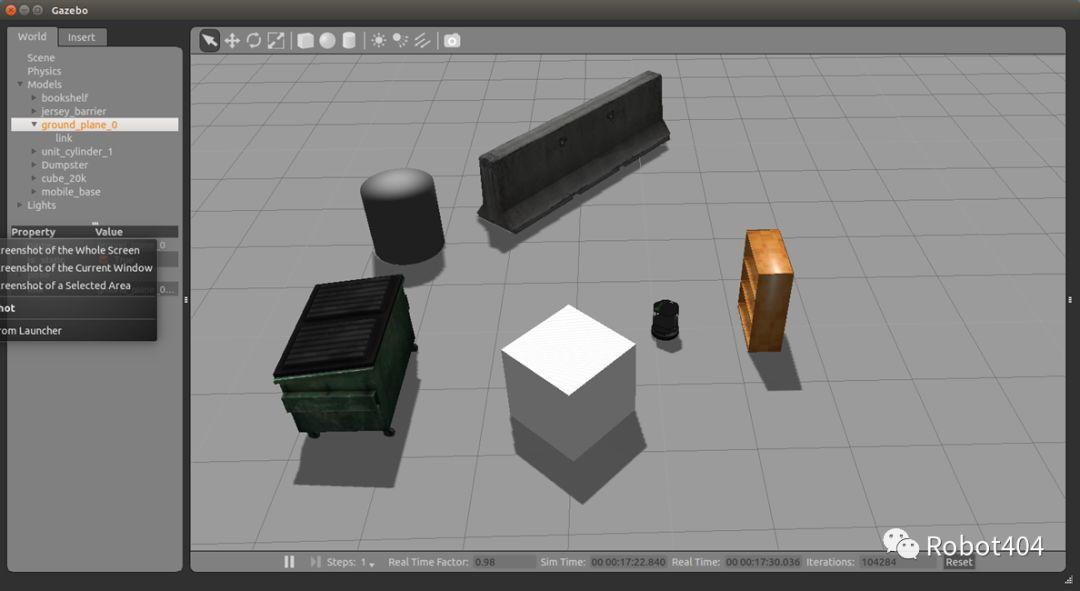The width and height of the screenshot is (1080, 591).
Task: Switch to the World tab
Action: 32,37
